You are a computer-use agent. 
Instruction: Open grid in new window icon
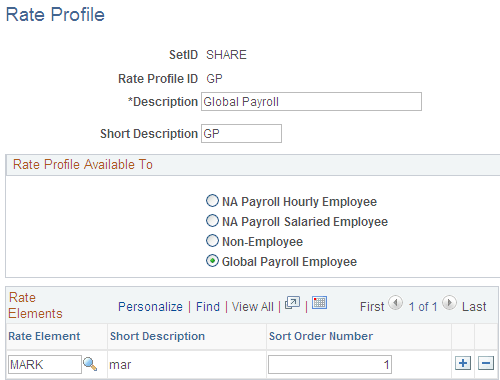[x=292, y=303]
